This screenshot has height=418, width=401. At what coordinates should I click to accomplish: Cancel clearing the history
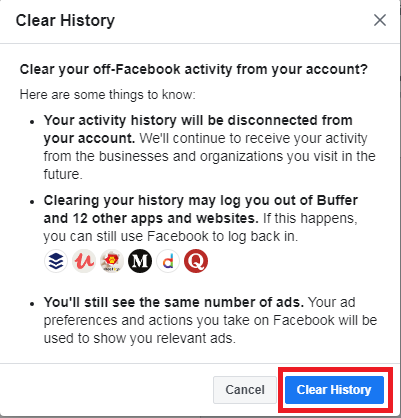(x=245, y=390)
